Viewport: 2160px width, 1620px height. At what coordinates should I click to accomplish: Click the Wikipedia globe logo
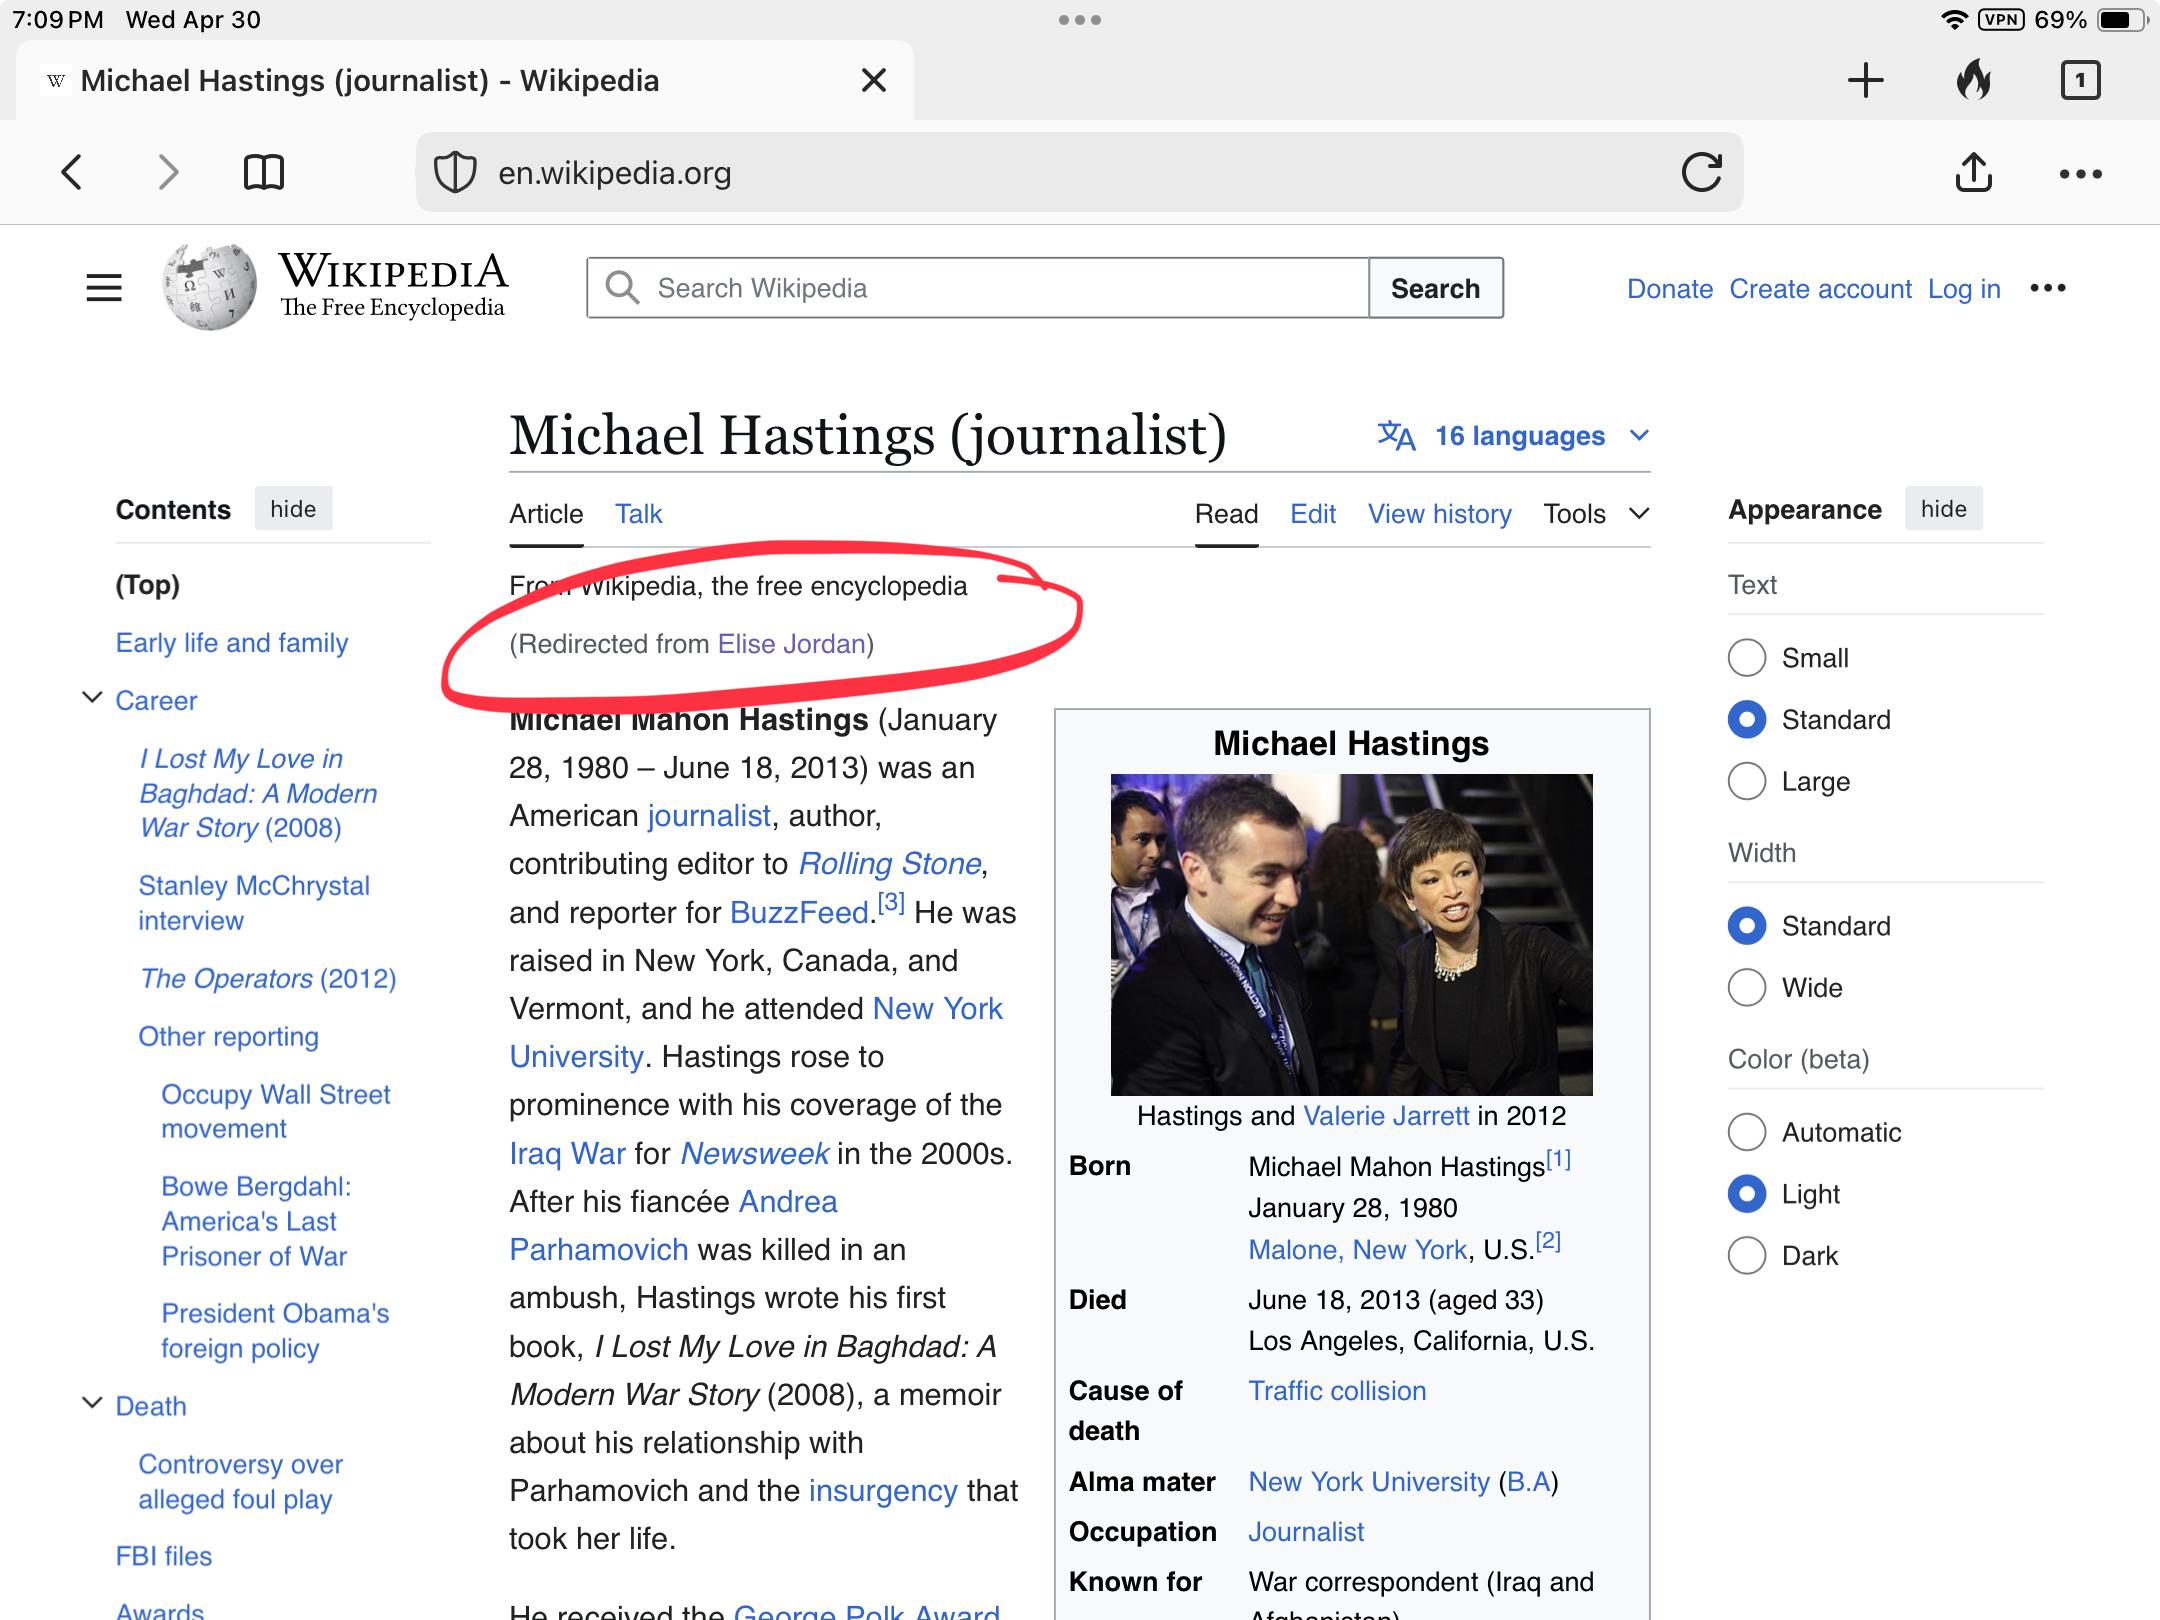tap(209, 286)
